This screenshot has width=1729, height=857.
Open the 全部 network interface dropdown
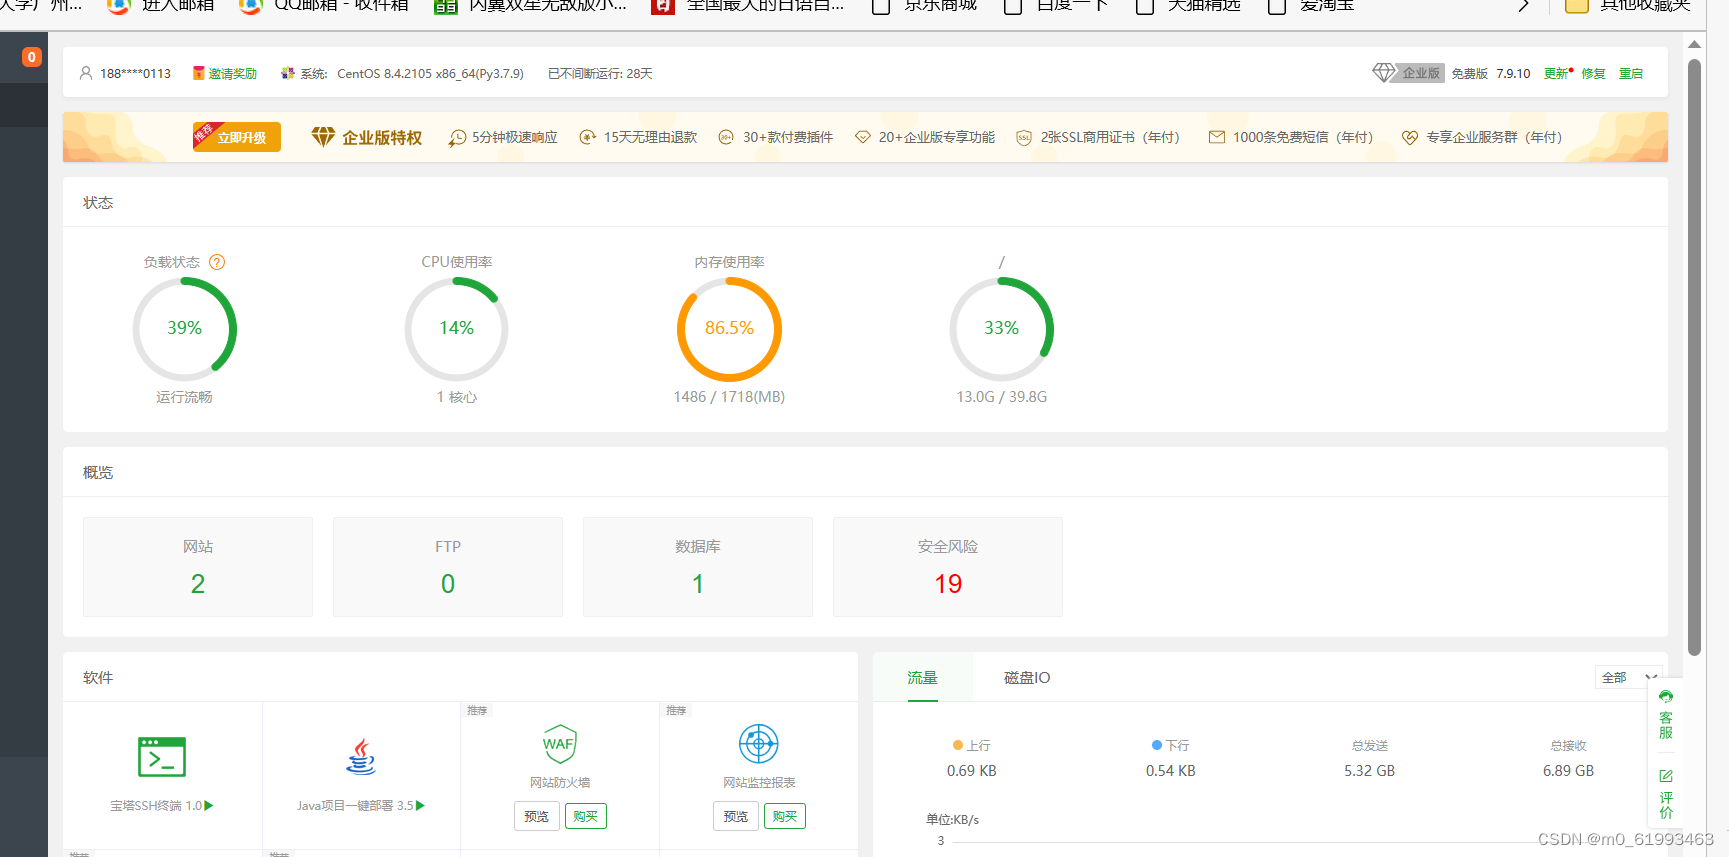1628,677
